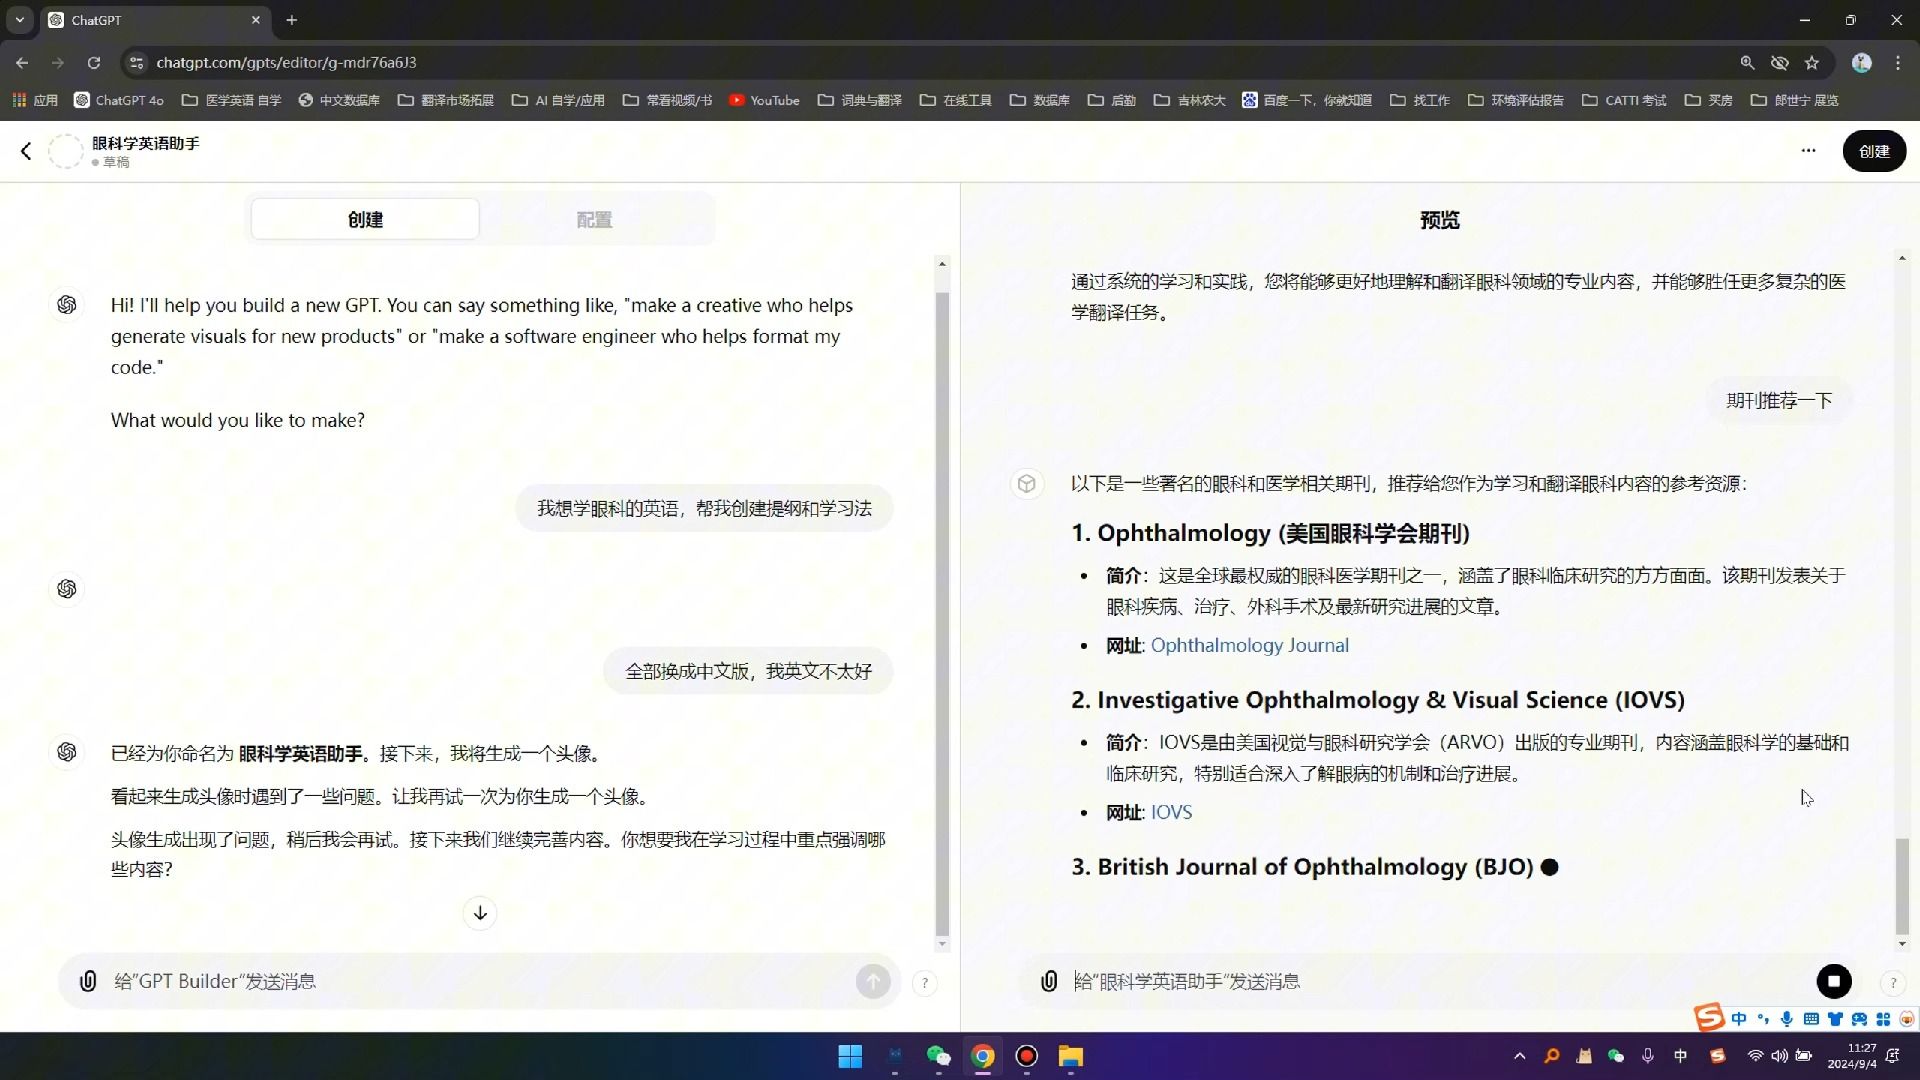Open the ChatGPT 4o bookmark

pyautogui.click(x=119, y=100)
